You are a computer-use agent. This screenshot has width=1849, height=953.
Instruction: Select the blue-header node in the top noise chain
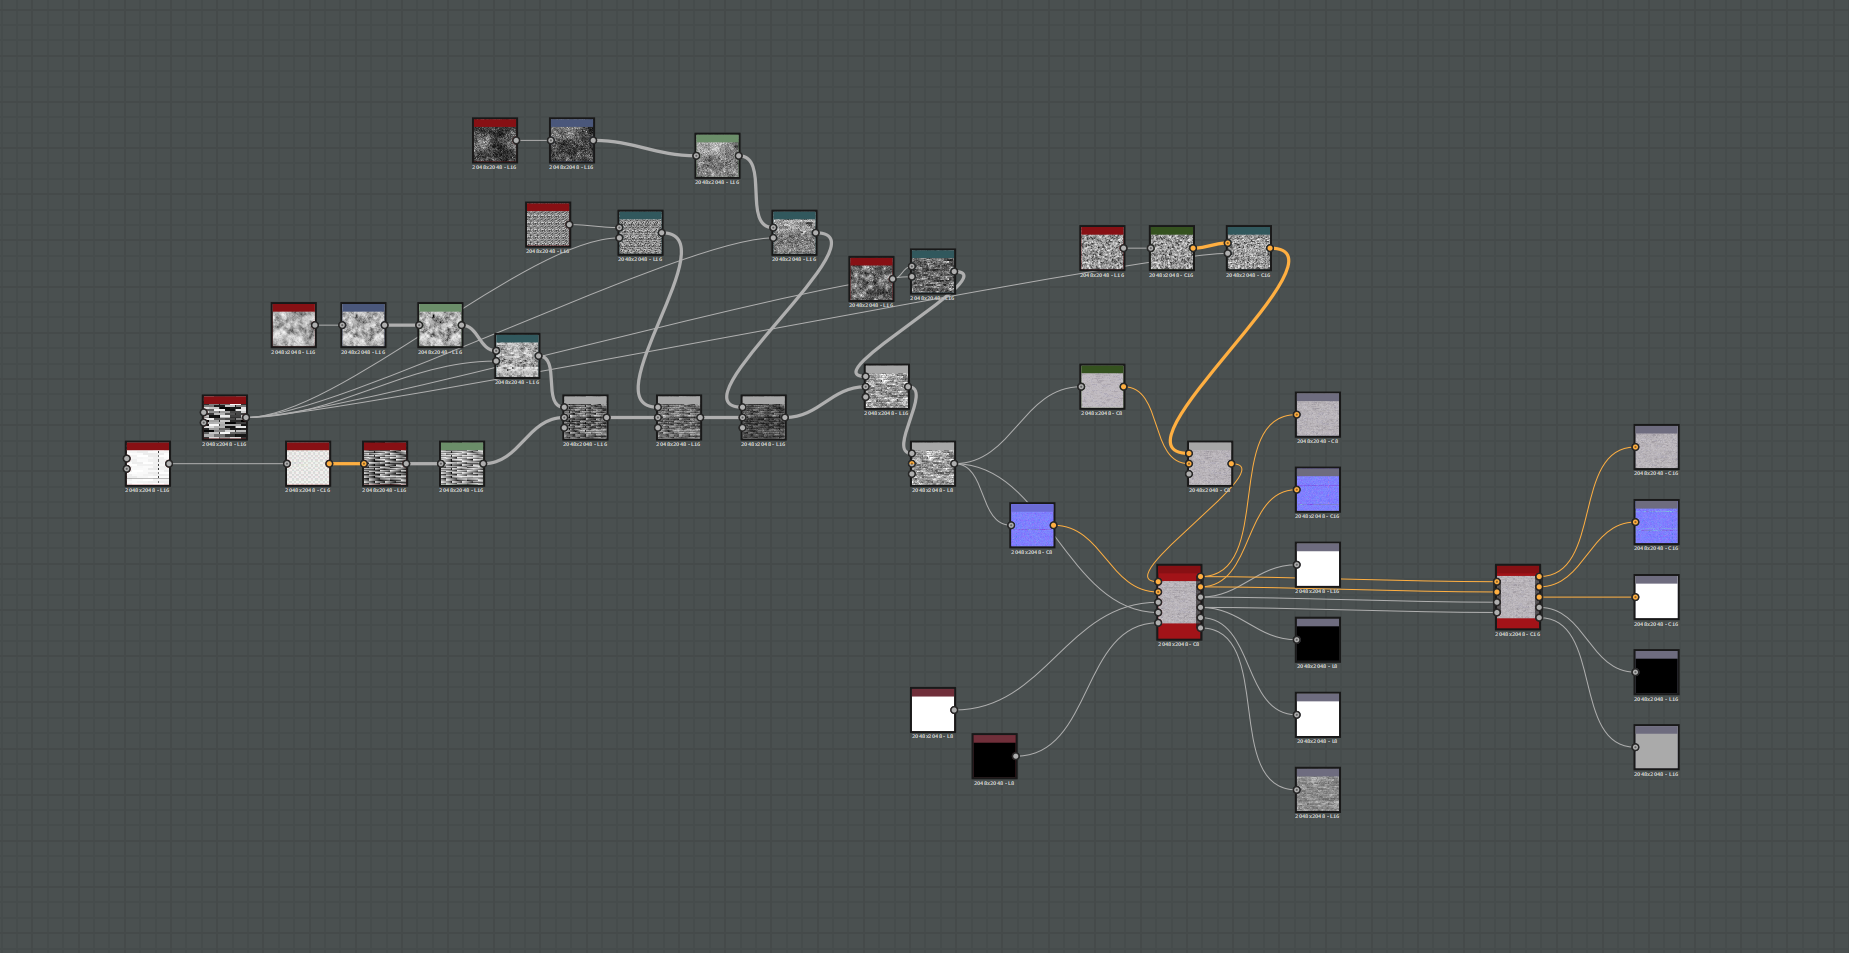[570, 140]
